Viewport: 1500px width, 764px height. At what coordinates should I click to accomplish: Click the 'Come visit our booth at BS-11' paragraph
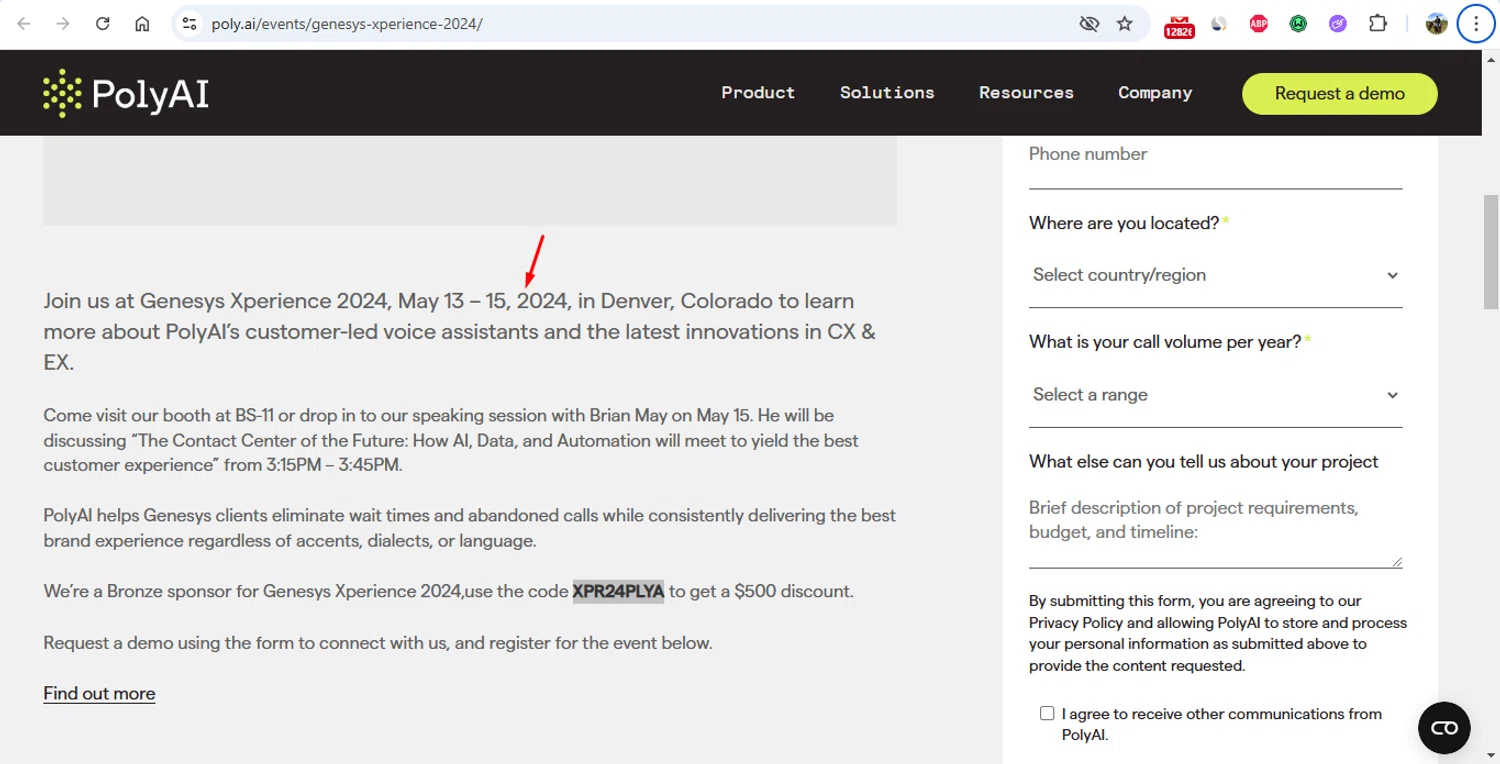451,440
